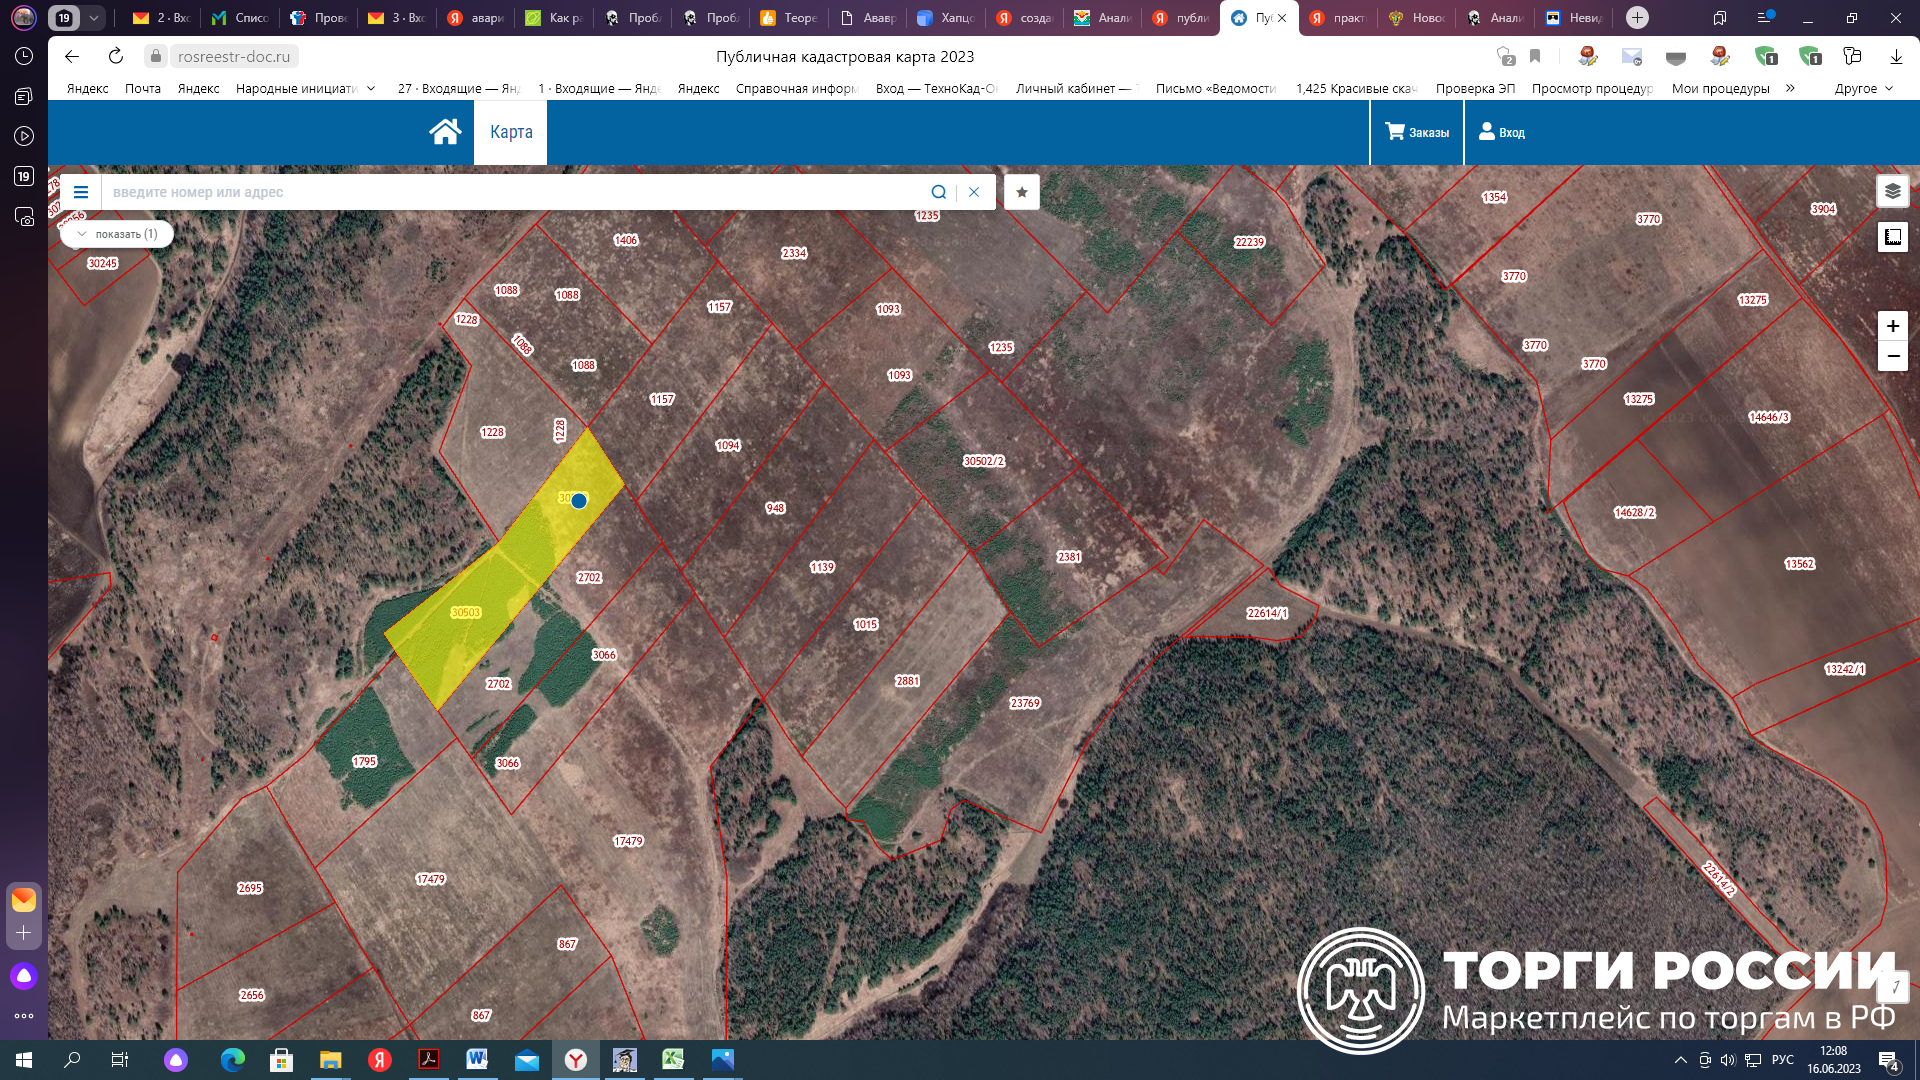Clear the search field with X
Screen dimensions: 1920x1080
point(974,192)
